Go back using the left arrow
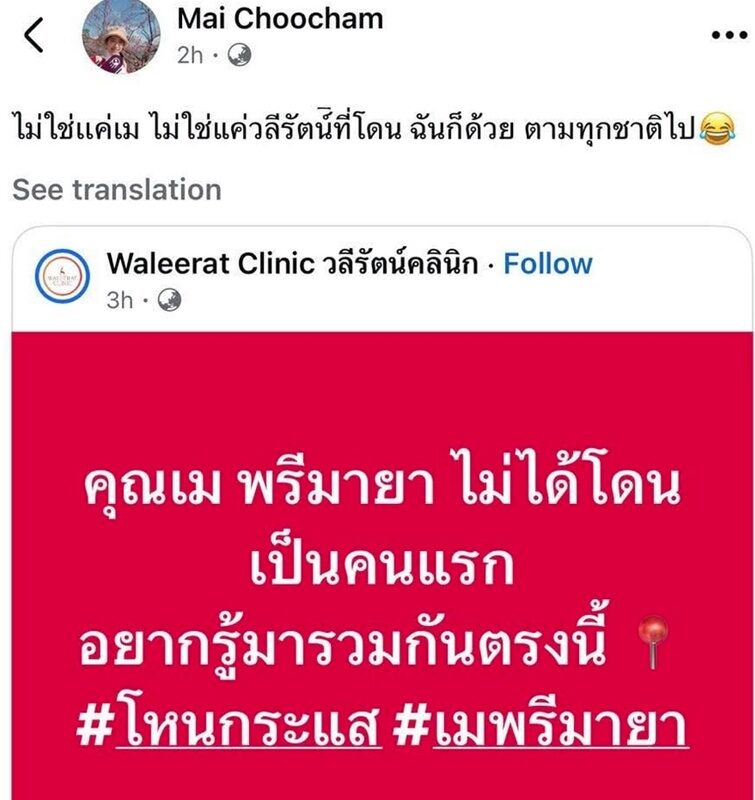The width and height of the screenshot is (755, 800). click(x=34, y=35)
